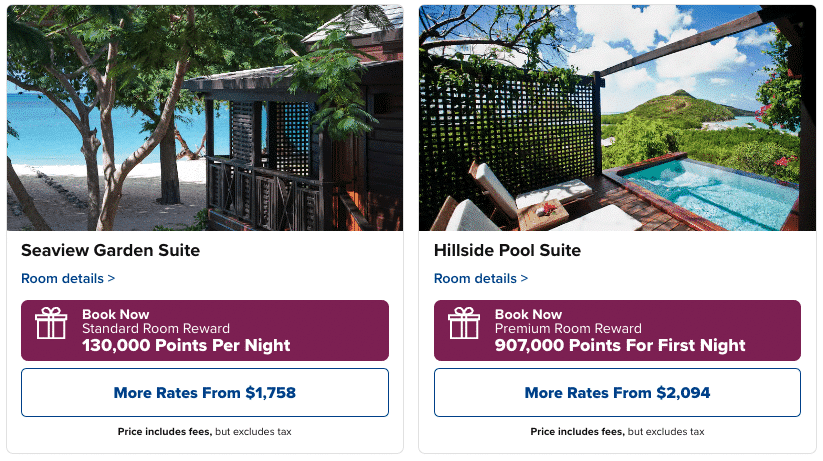Open Room details for Hillside Pool Suite
Screen dimensions: 823x461
[475, 278]
